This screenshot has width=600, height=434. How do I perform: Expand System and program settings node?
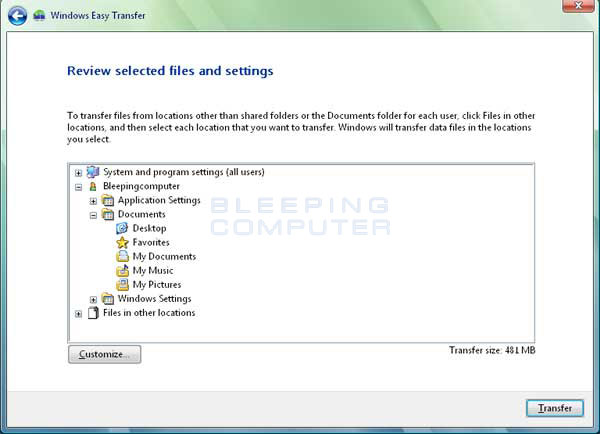[x=78, y=173]
